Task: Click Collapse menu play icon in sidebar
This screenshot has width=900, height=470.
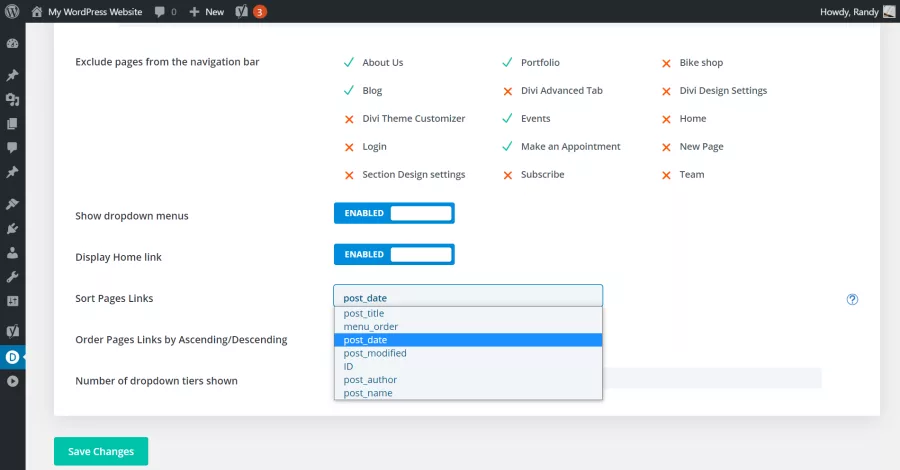Action: pyautogui.click(x=12, y=381)
